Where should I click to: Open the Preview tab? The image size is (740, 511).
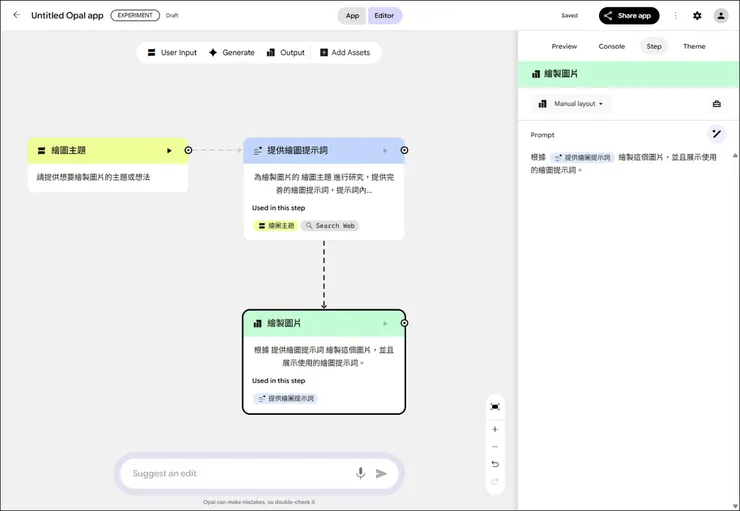(564, 46)
